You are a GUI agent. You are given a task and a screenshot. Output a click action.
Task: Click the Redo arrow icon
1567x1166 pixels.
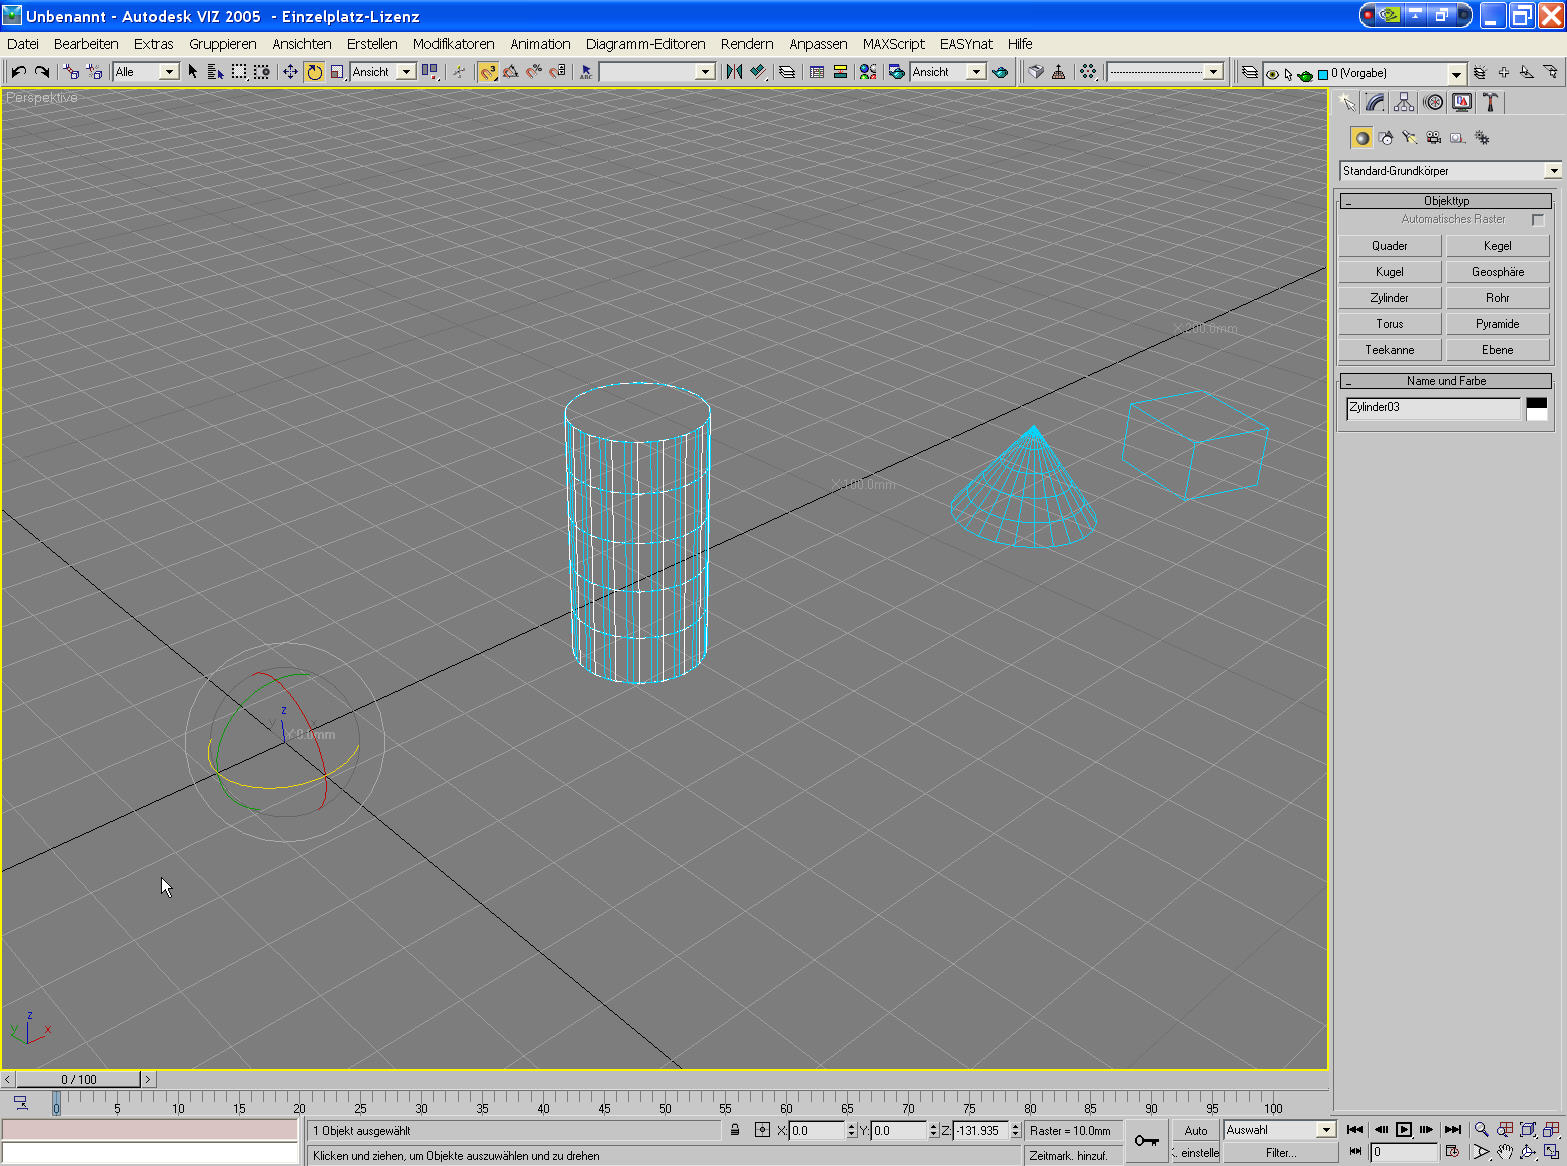(x=42, y=72)
